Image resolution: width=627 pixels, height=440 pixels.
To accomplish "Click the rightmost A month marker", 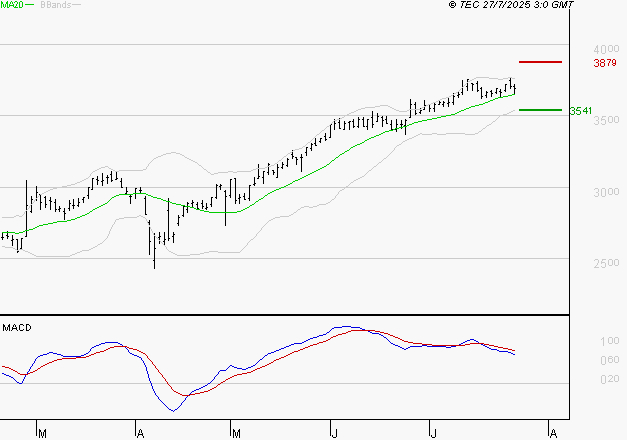I will (551, 433).
